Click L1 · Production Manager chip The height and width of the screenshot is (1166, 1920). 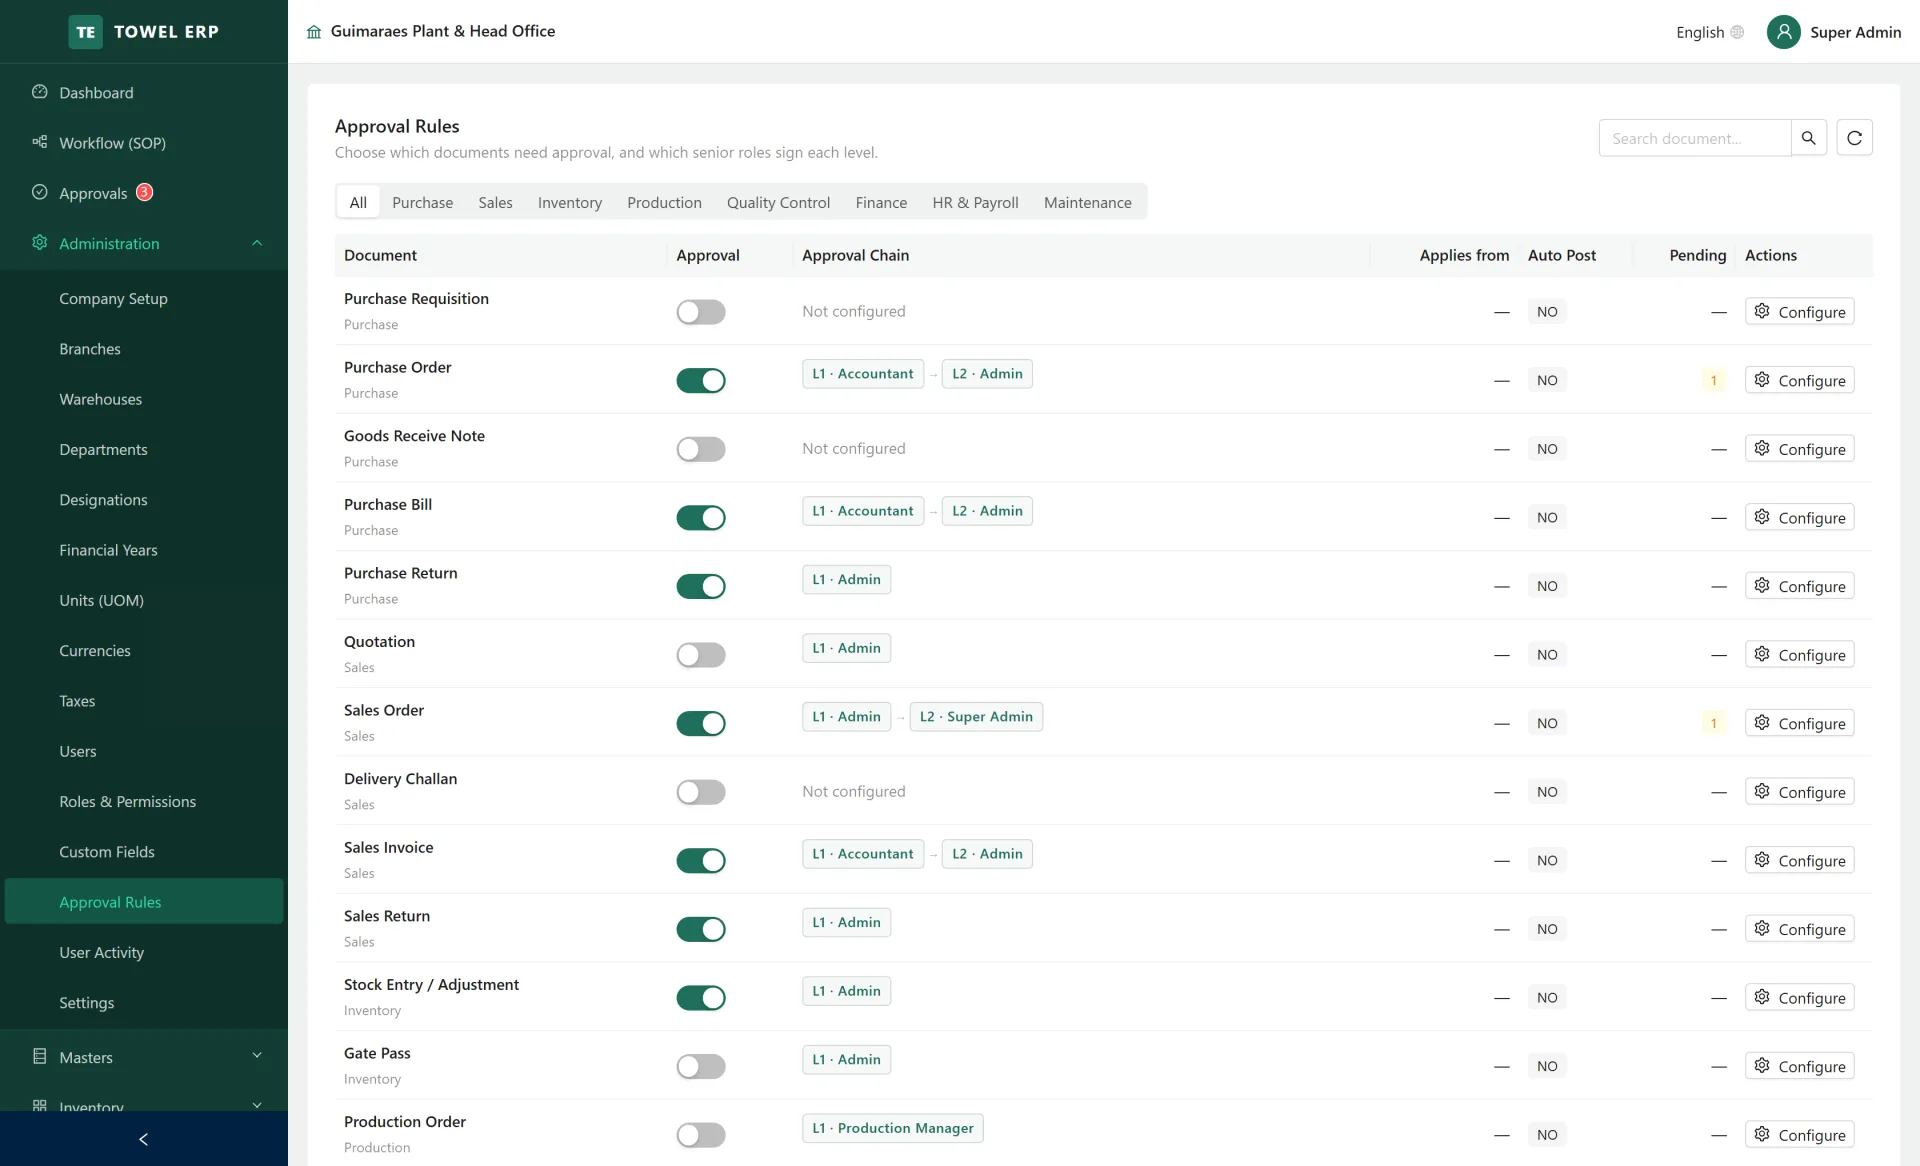892,1128
